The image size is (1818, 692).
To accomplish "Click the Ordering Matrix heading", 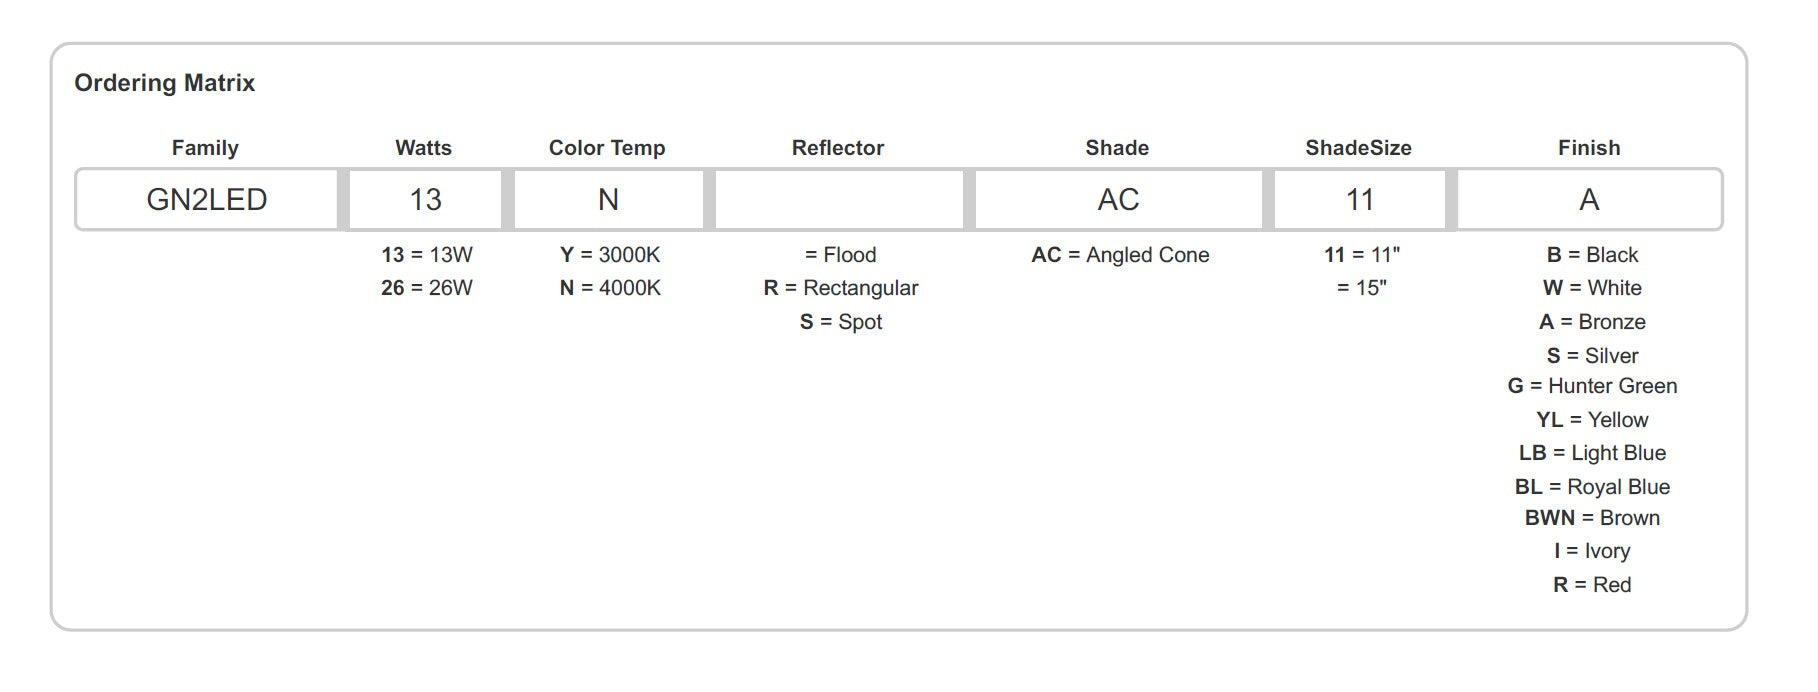I will [165, 83].
